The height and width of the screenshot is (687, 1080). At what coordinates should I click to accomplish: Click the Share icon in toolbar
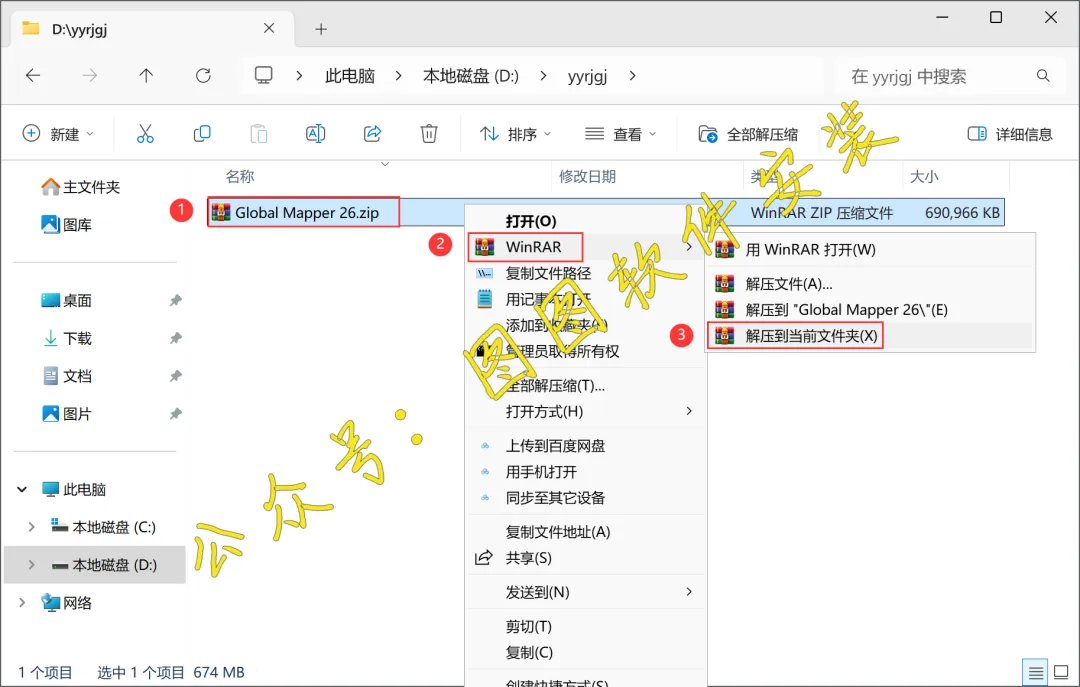(373, 134)
